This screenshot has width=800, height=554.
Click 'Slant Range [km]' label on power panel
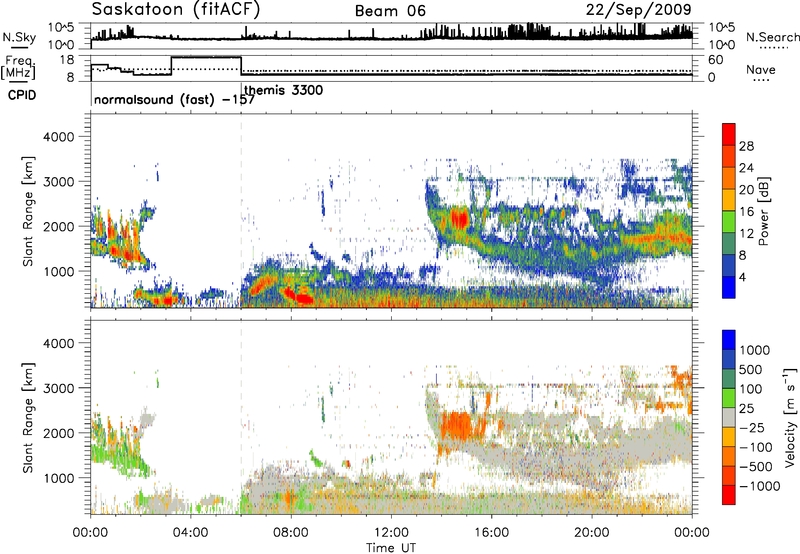point(28,211)
